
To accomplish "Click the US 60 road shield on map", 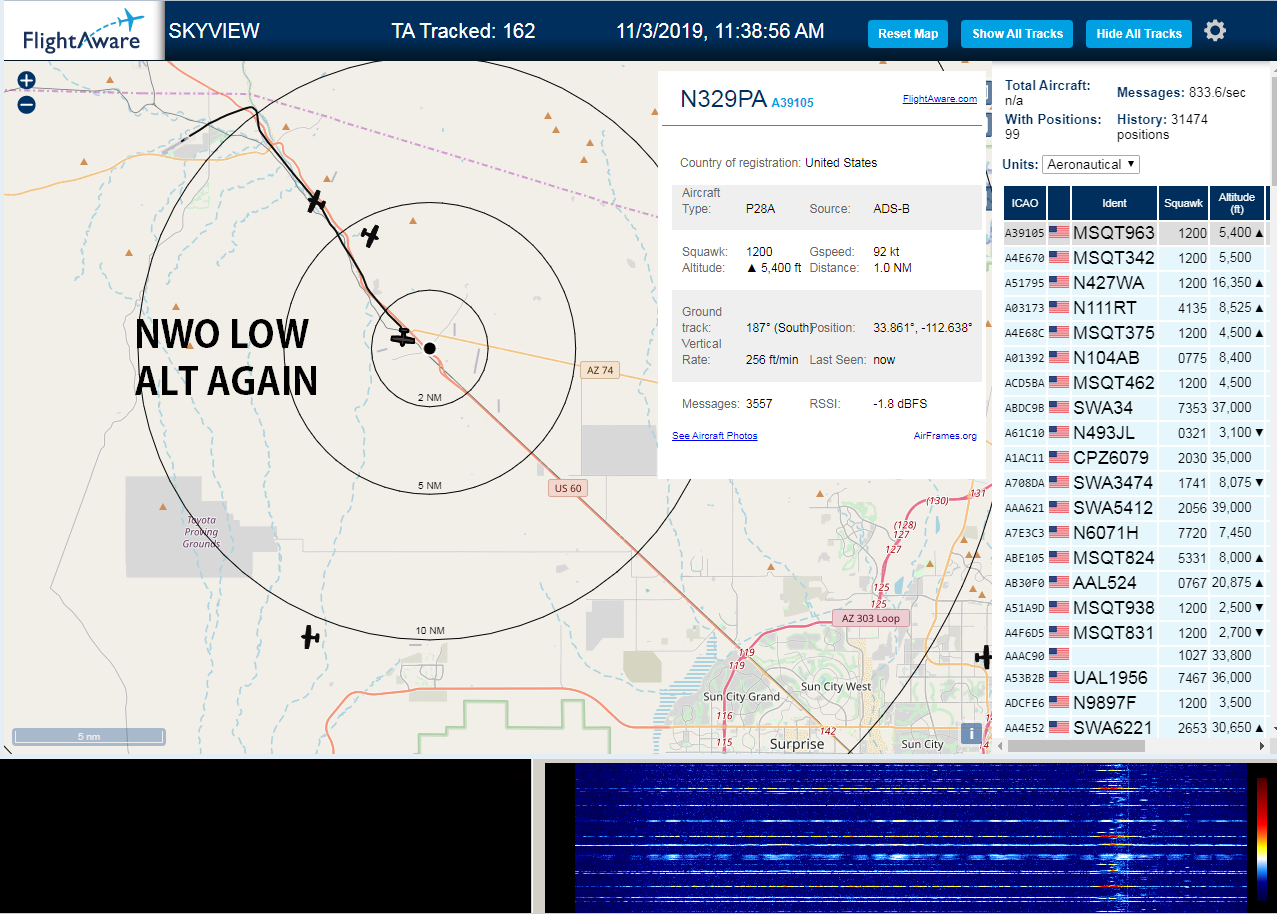I will pyautogui.click(x=568, y=488).
